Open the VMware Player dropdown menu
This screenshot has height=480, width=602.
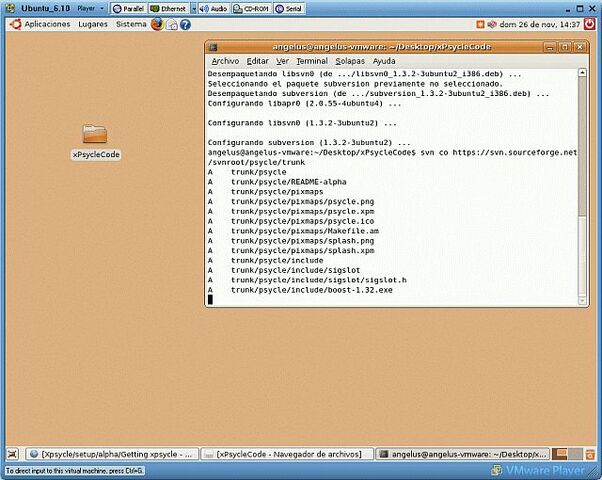pos(91,8)
